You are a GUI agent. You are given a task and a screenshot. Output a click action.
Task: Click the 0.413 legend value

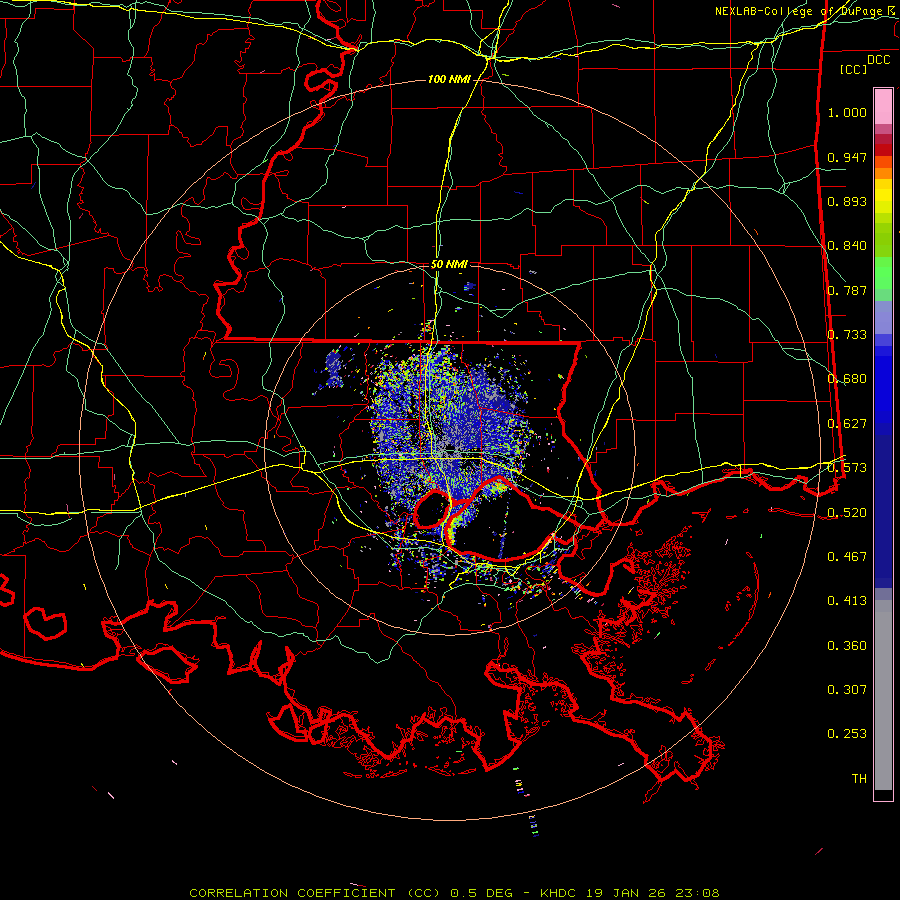click(847, 601)
